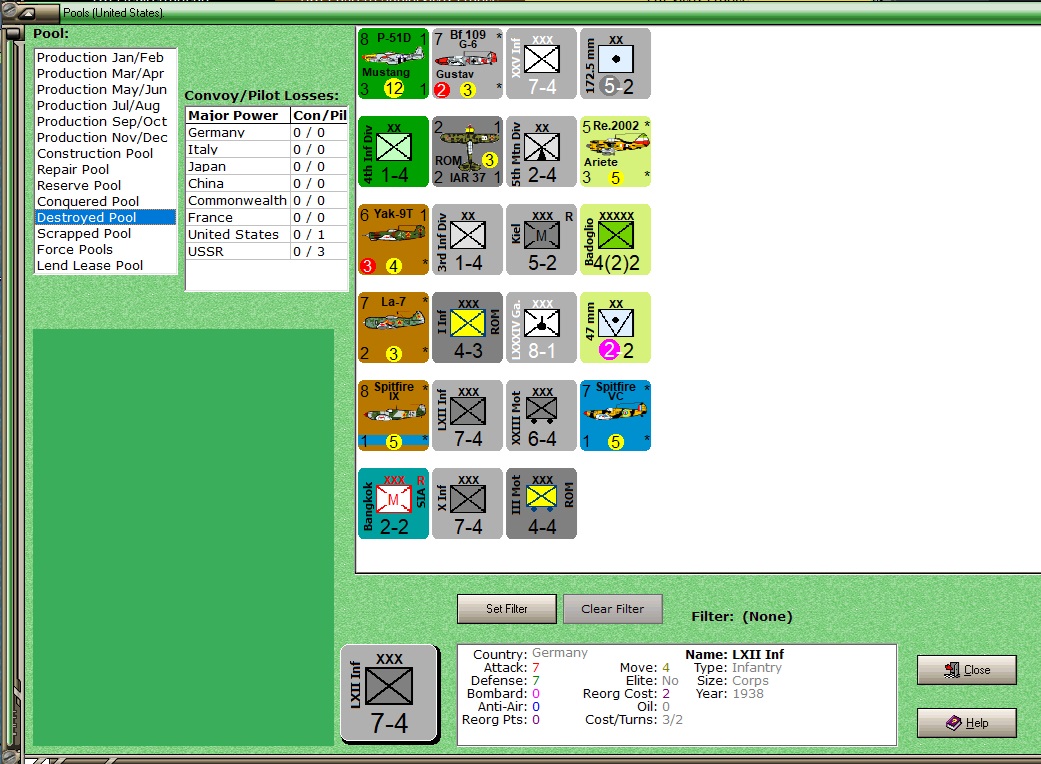The image size is (1041, 764).
Task: Pick the Spitfire VC fighter counter
Action: tap(615, 416)
